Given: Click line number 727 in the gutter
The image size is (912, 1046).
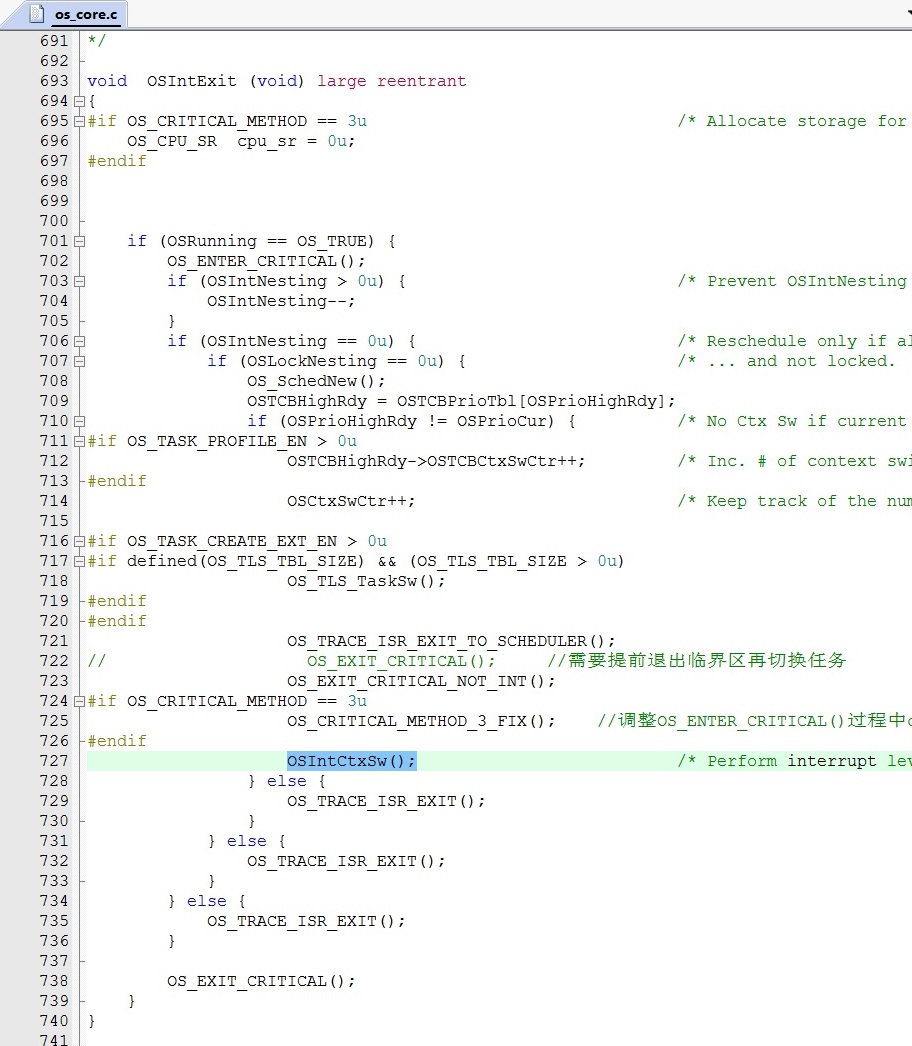Looking at the screenshot, I should (53, 761).
